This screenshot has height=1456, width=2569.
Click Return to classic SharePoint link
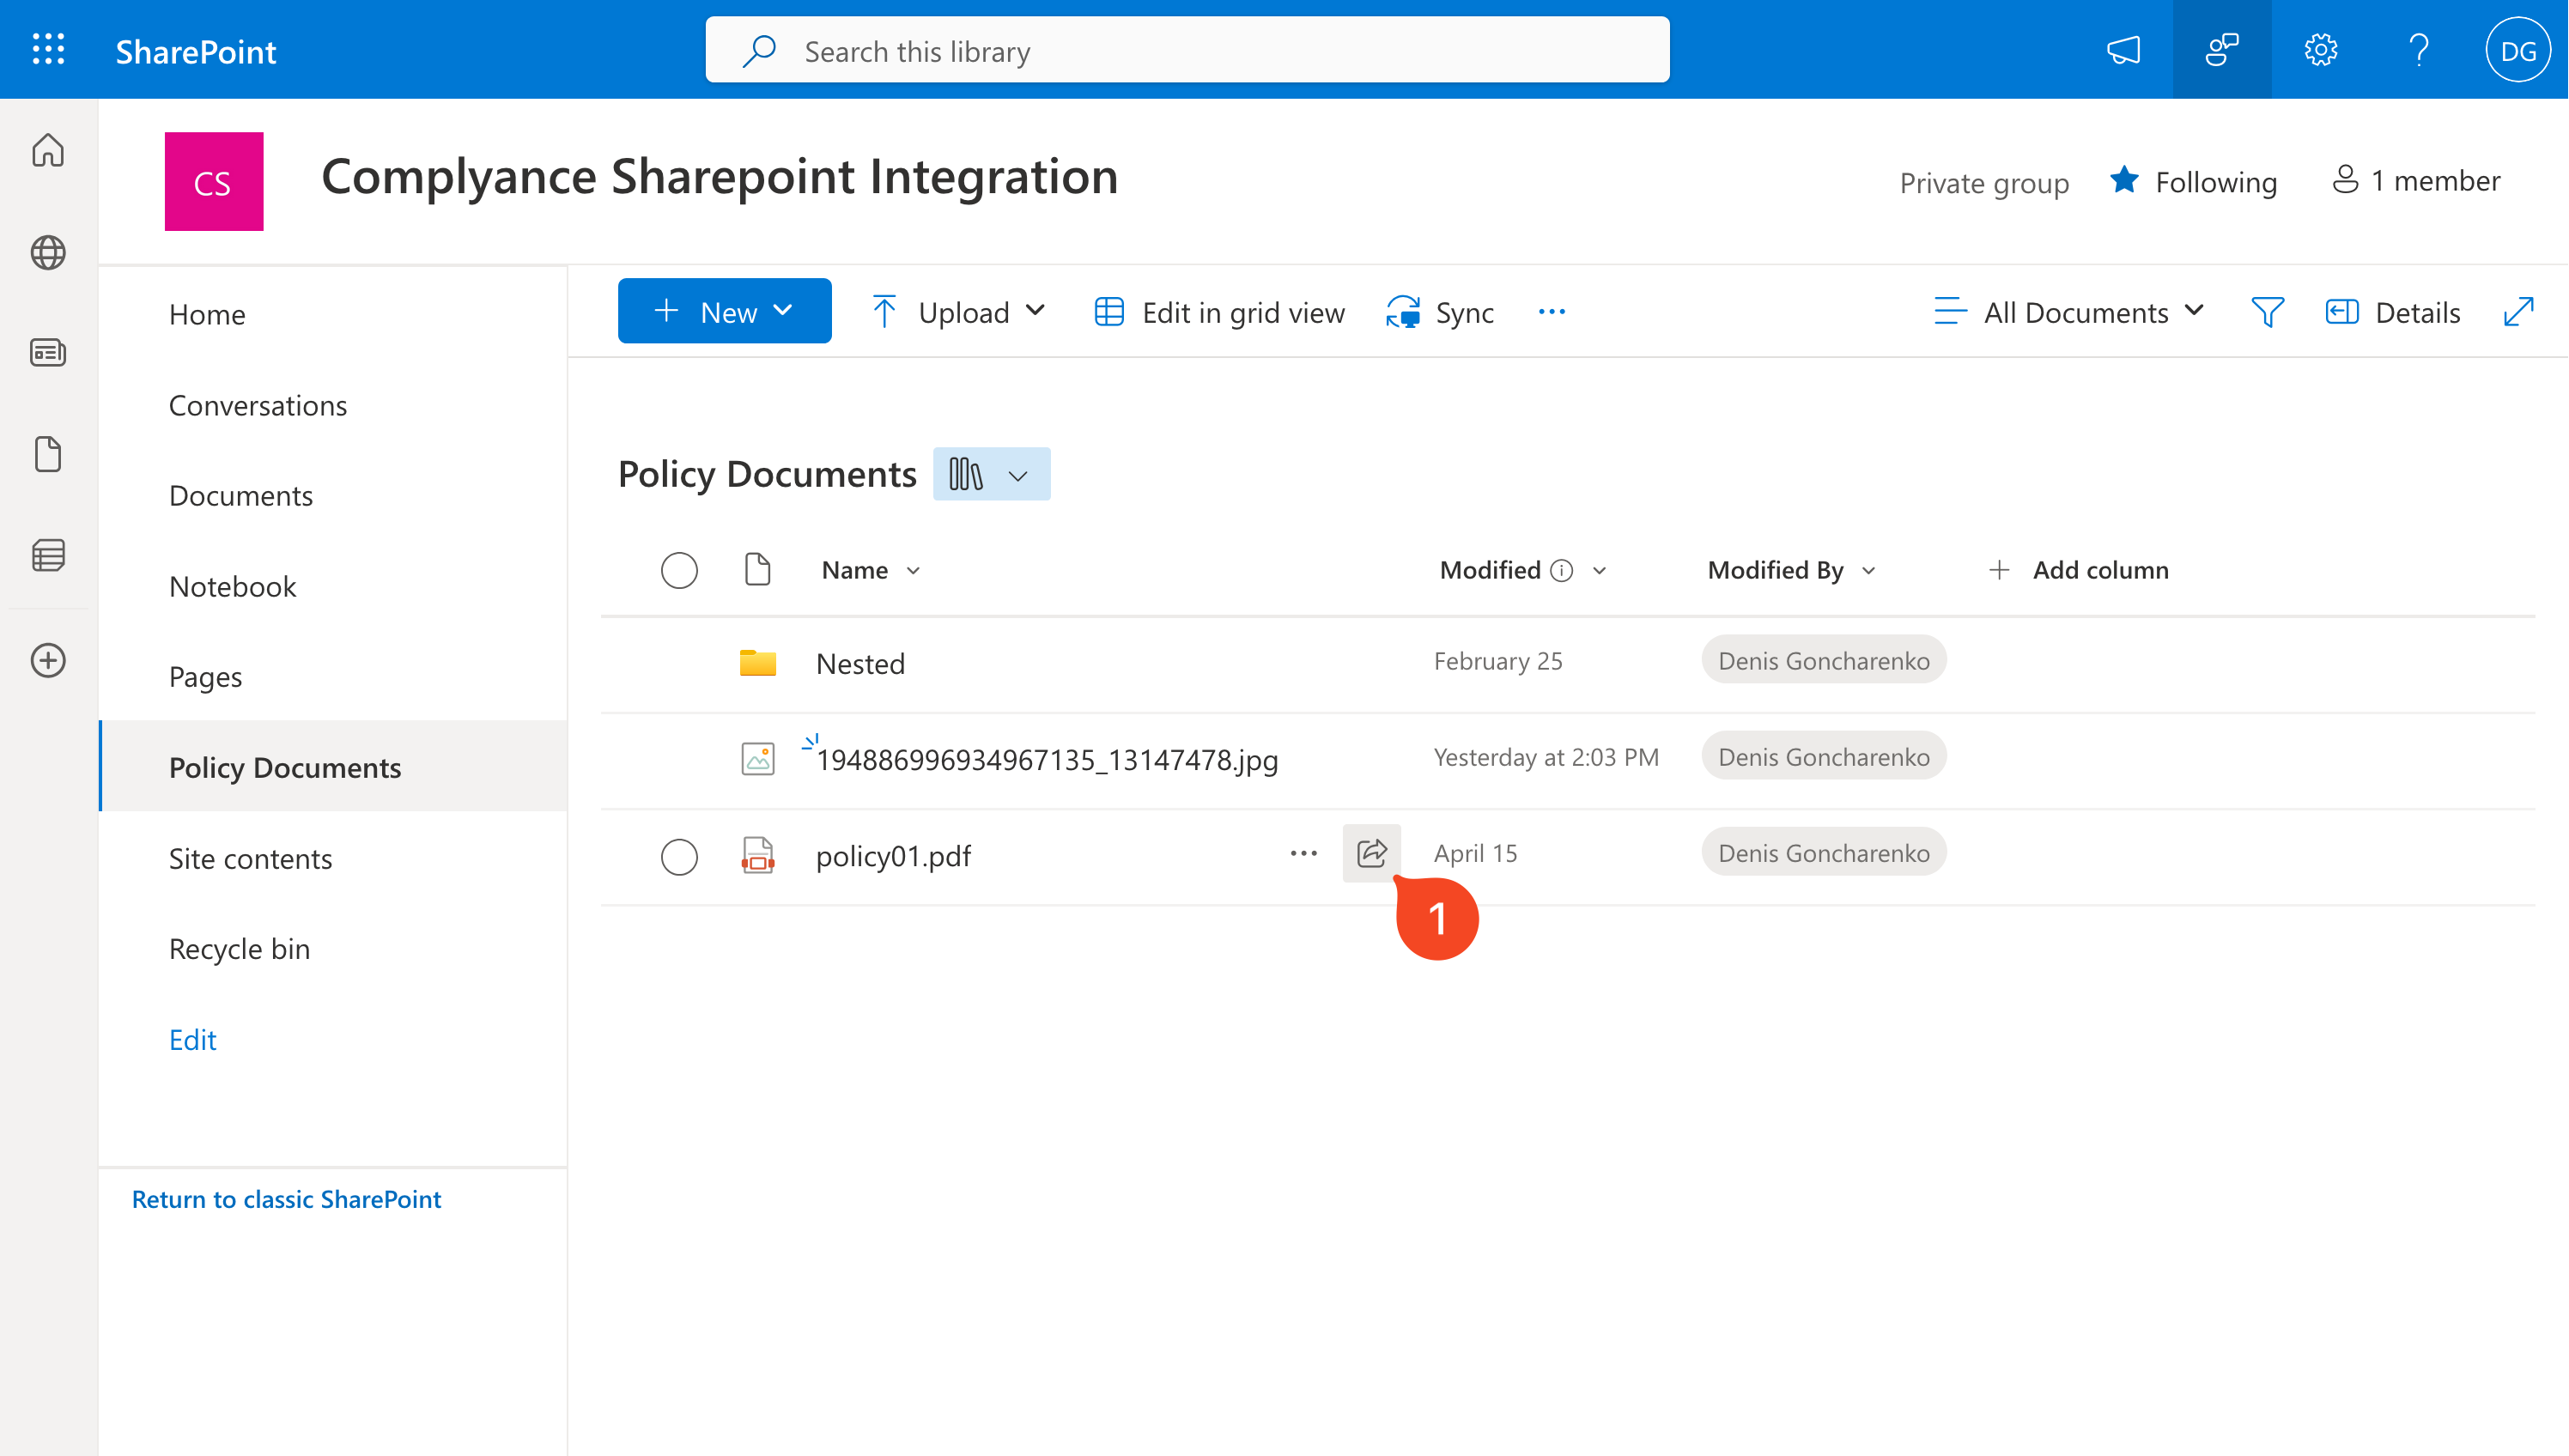[x=286, y=1199]
